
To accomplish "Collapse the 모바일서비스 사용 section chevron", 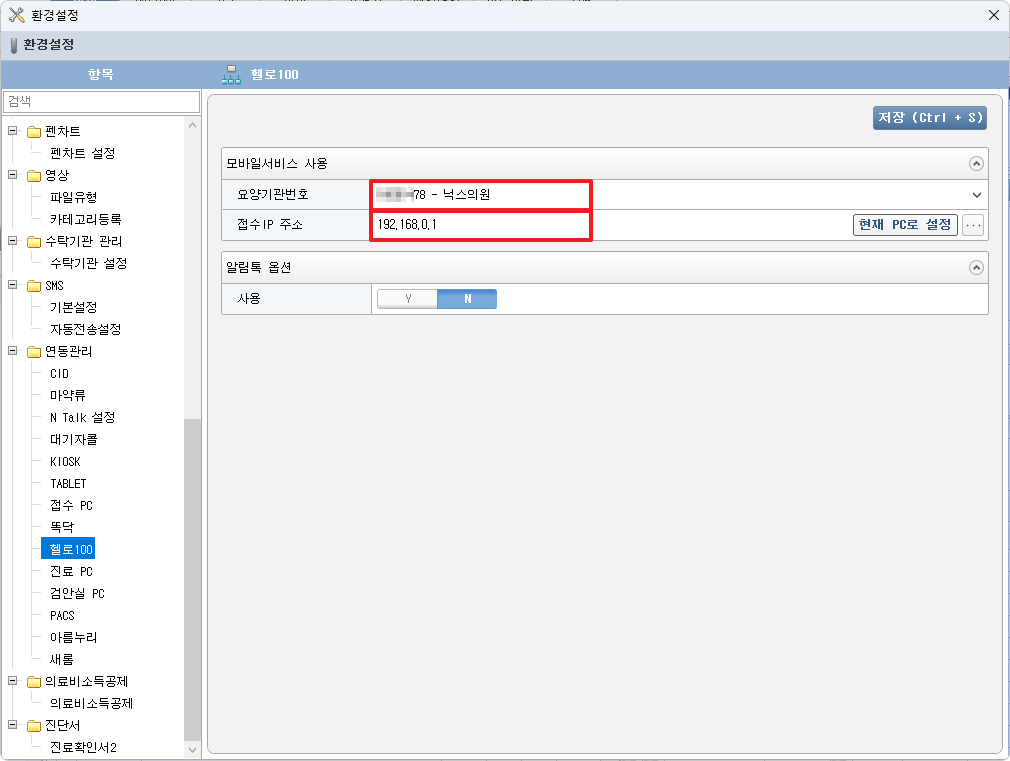I will coord(976,164).
